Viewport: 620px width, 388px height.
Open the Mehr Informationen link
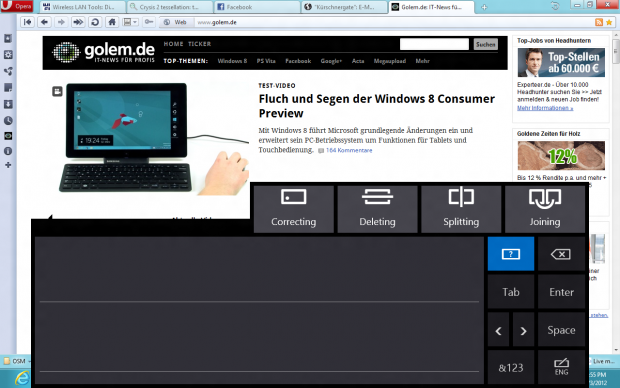[x=545, y=108]
